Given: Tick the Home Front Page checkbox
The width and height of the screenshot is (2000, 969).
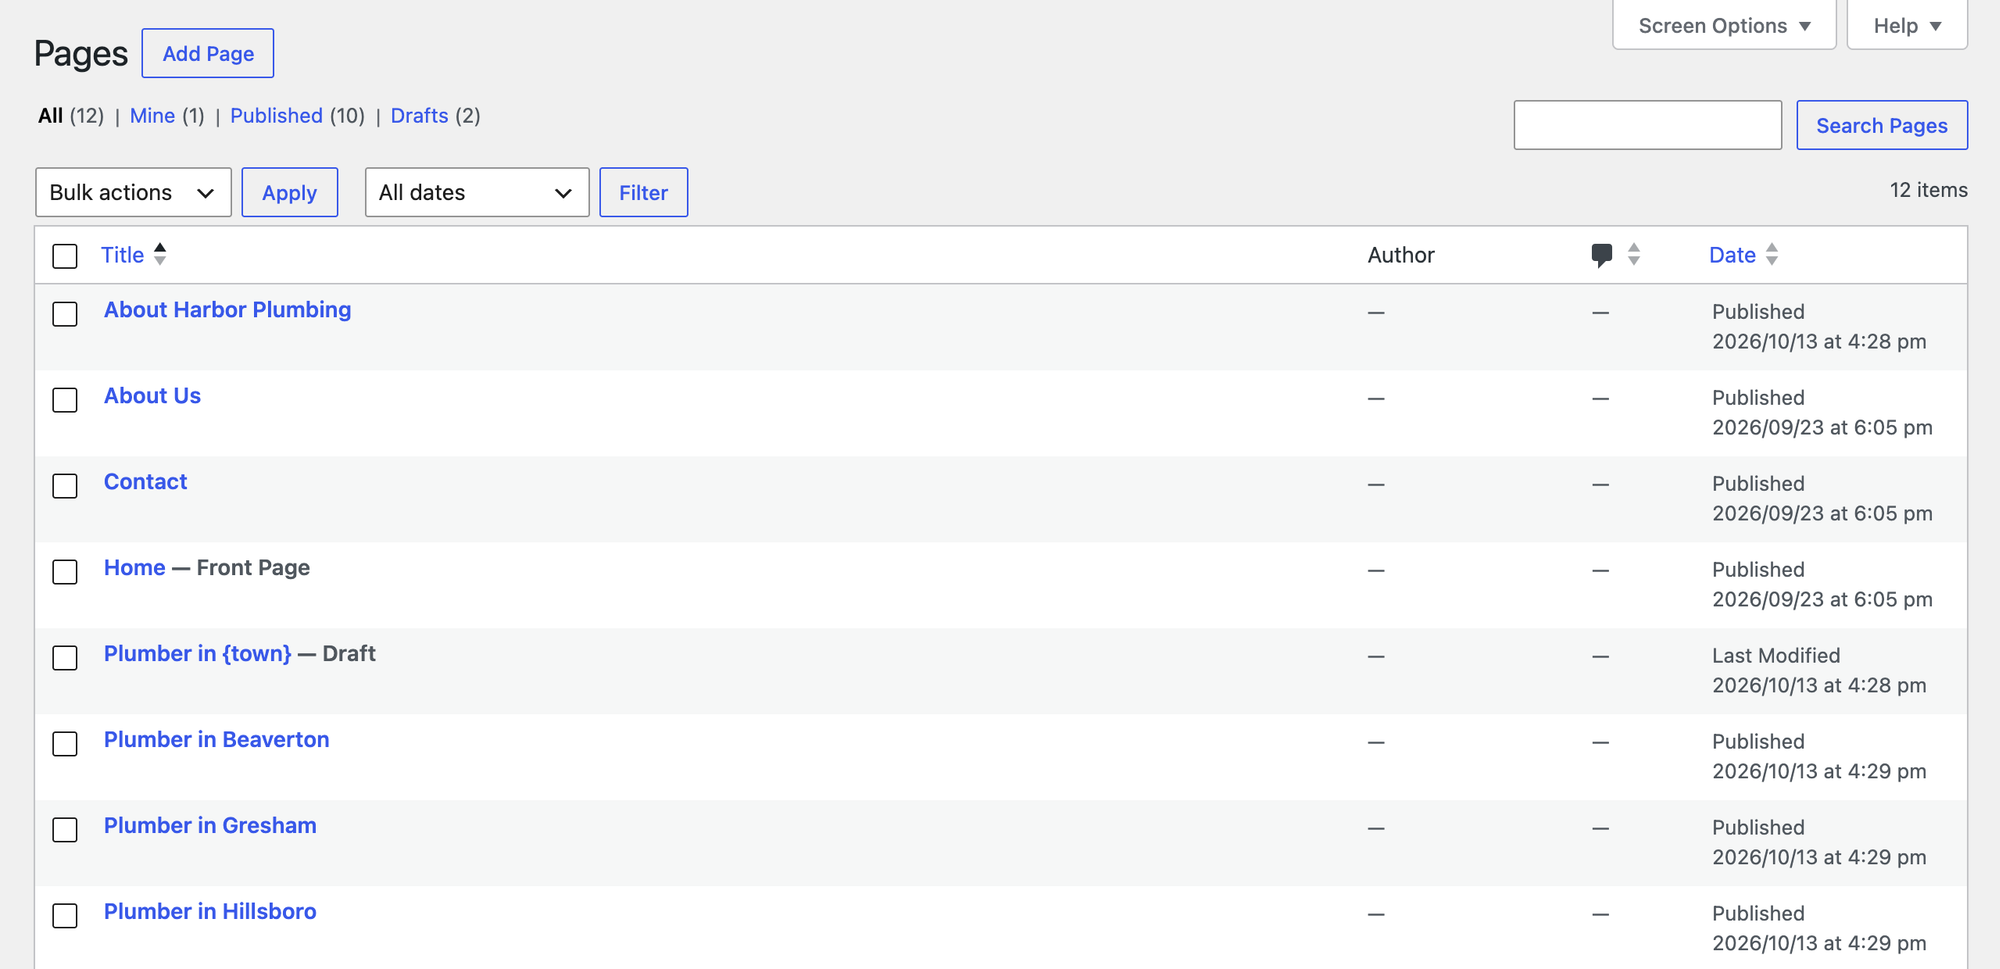Looking at the screenshot, I should click(x=65, y=572).
